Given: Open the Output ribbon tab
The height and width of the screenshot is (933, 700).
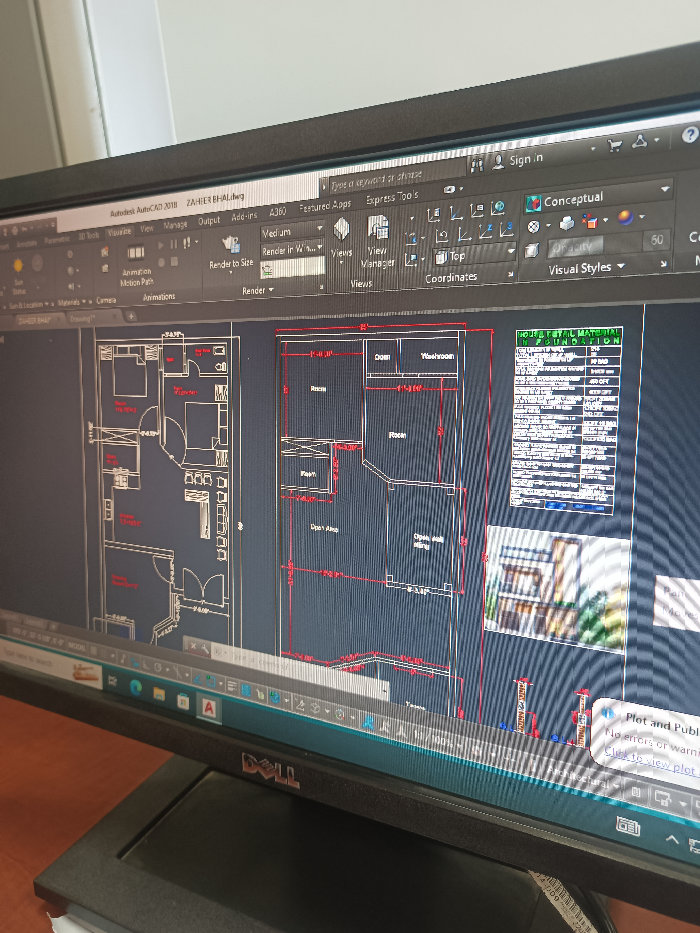Looking at the screenshot, I should pos(209,221).
